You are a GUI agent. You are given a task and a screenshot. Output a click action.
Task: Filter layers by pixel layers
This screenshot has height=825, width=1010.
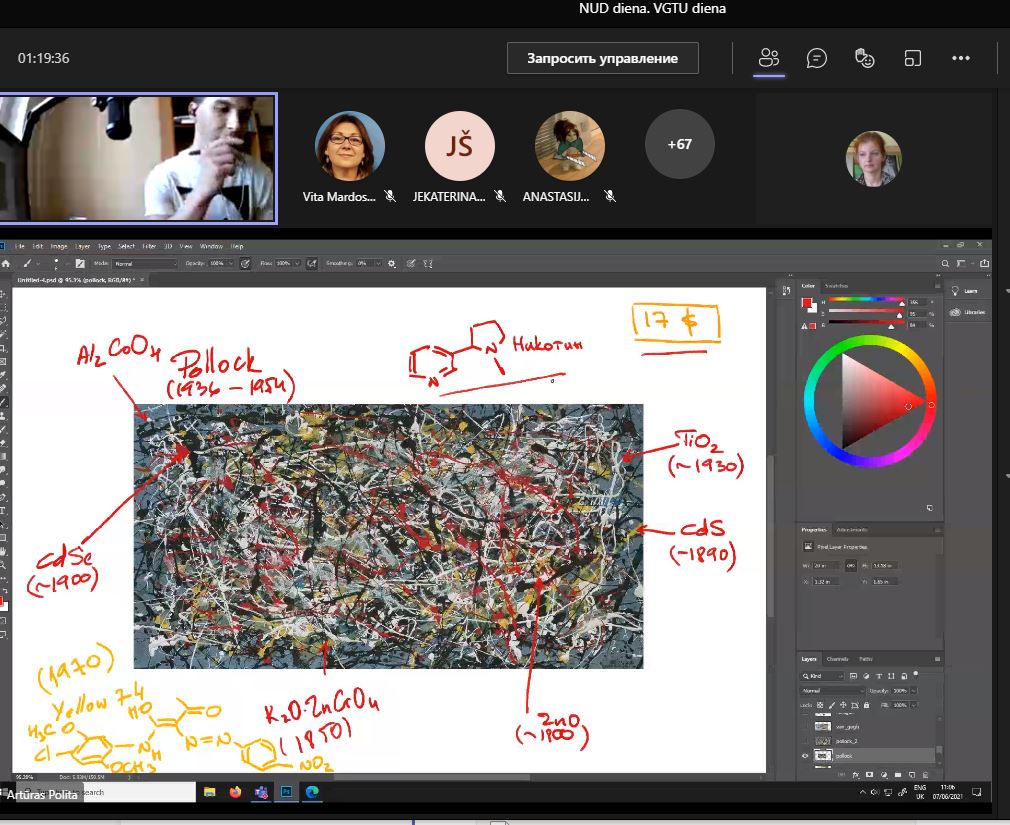pyautogui.click(x=853, y=676)
